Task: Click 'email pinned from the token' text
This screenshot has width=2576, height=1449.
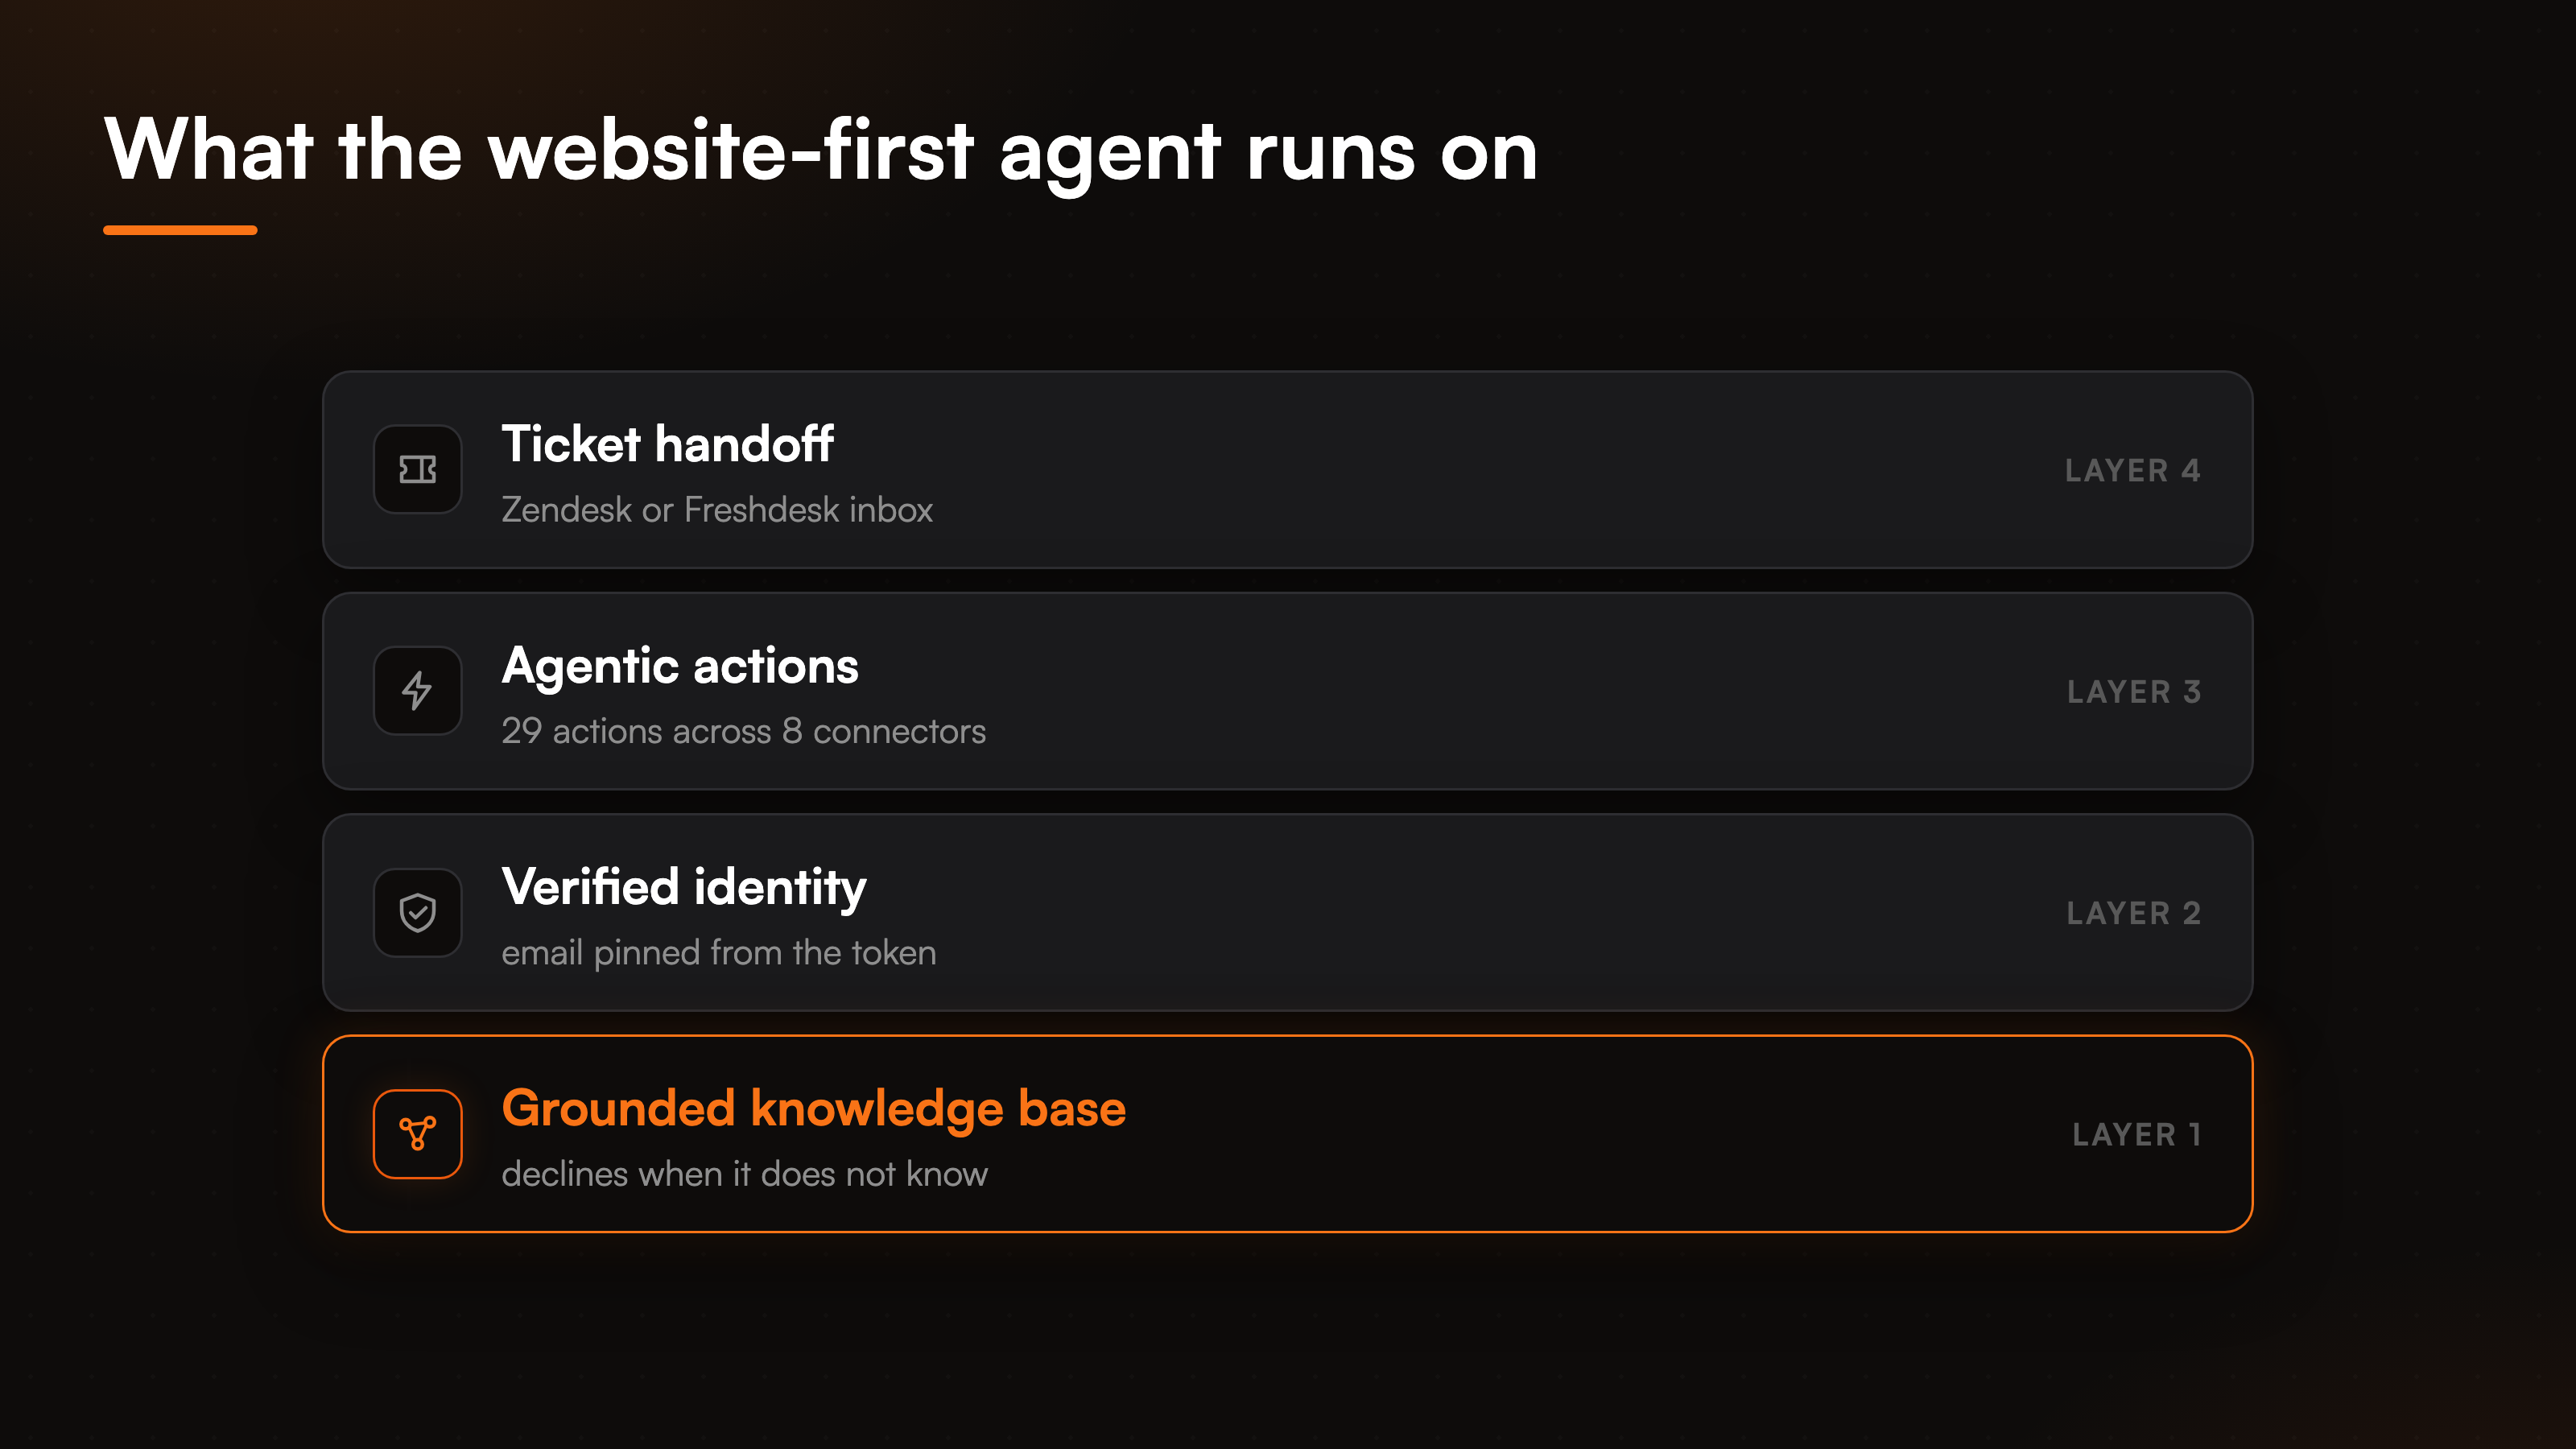Action: (x=719, y=953)
